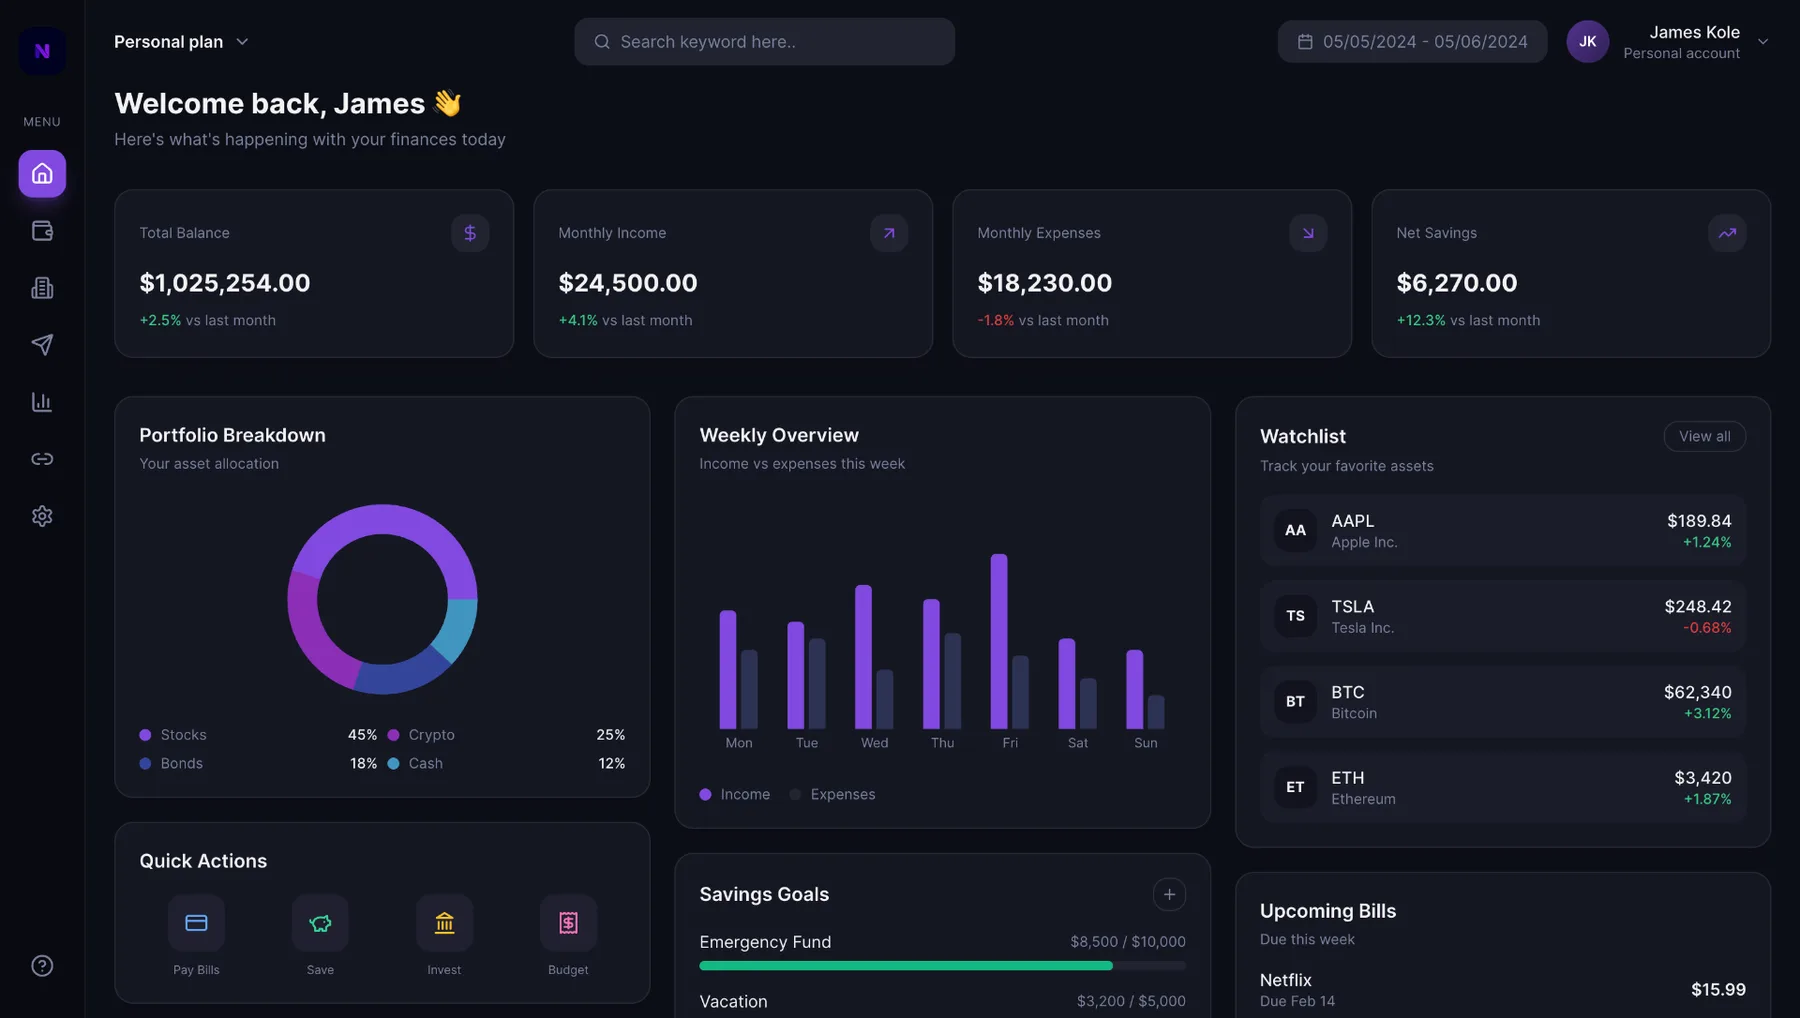Click the Net Savings value $6,270.00
Viewport: 1800px width, 1018px height.
pyautogui.click(x=1456, y=283)
